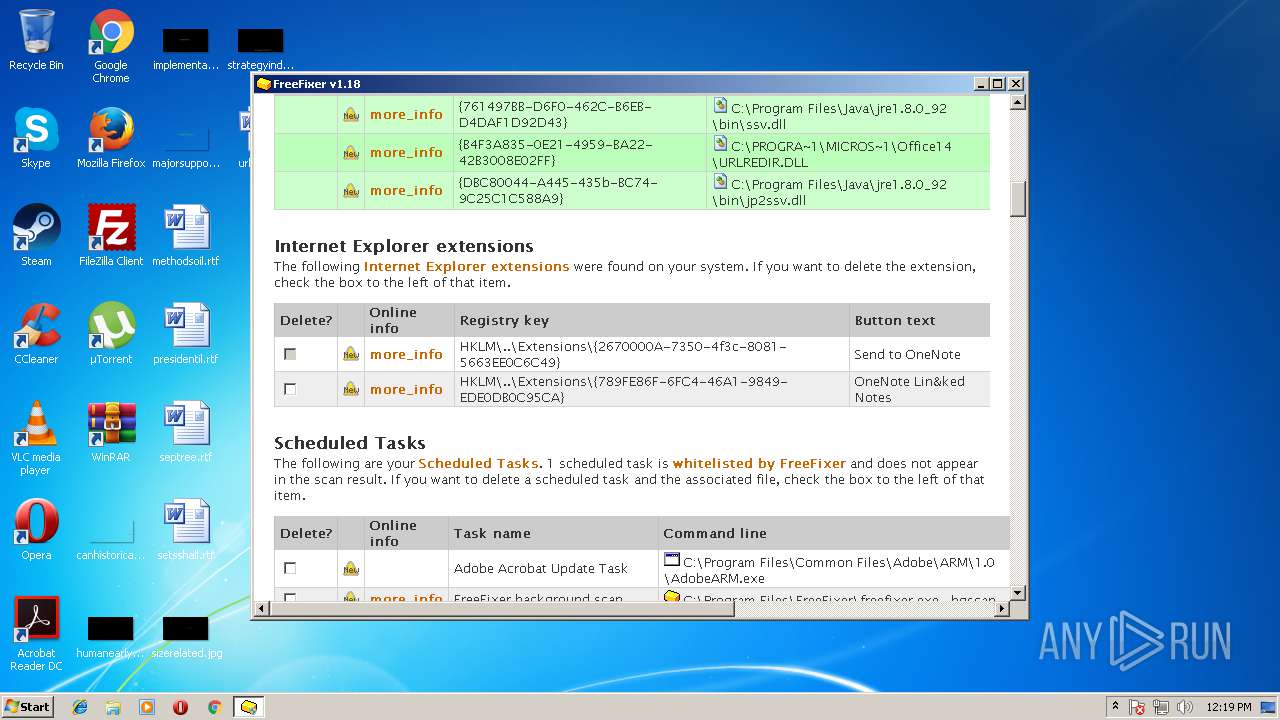
Task: Select the Opera desktop shortcut
Action: click(36, 530)
